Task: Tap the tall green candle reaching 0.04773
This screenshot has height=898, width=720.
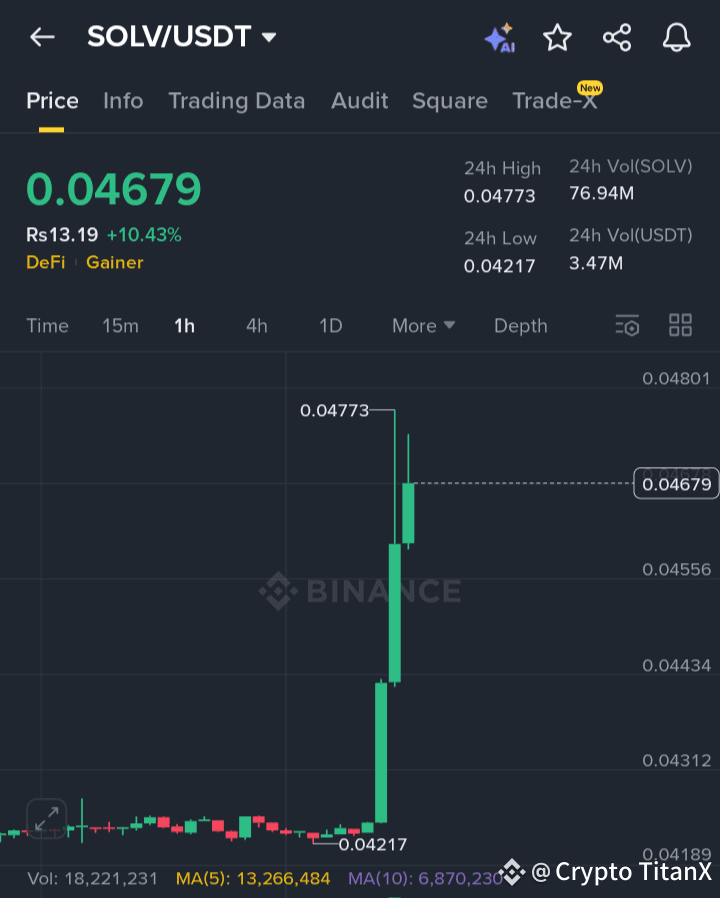Action: pyautogui.click(x=395, y=613)
